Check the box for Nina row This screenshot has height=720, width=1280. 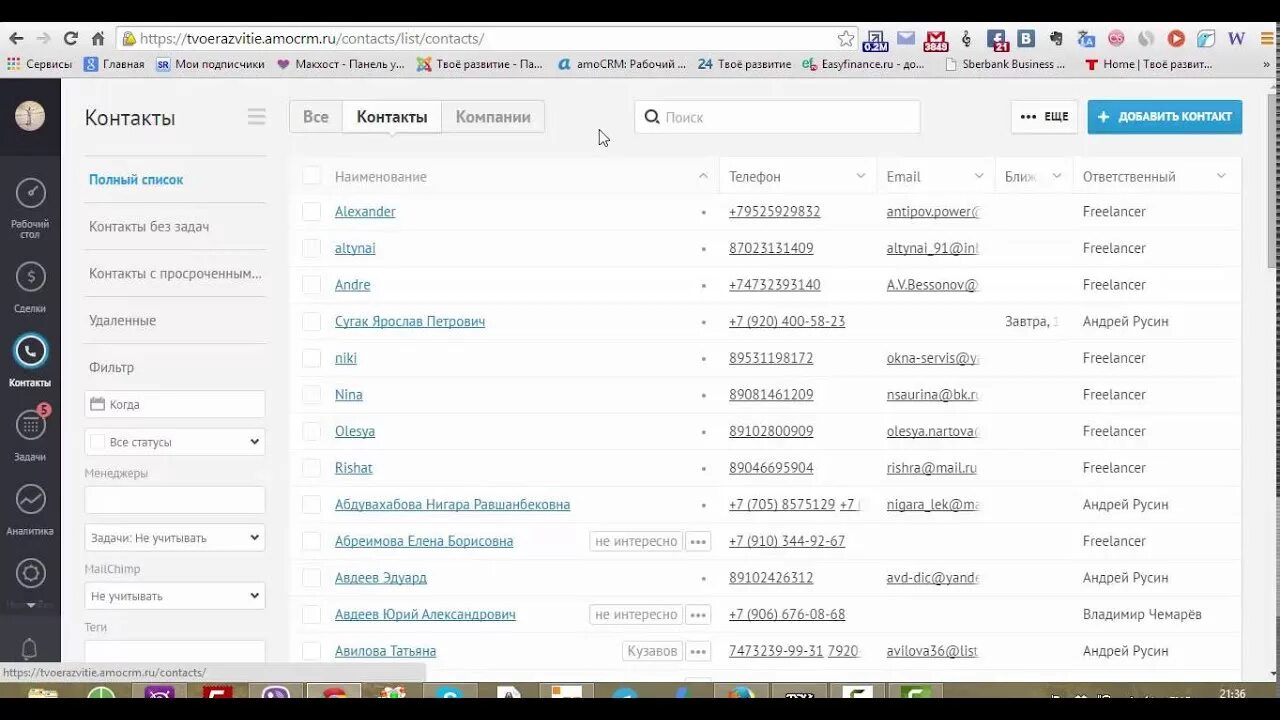312,395
